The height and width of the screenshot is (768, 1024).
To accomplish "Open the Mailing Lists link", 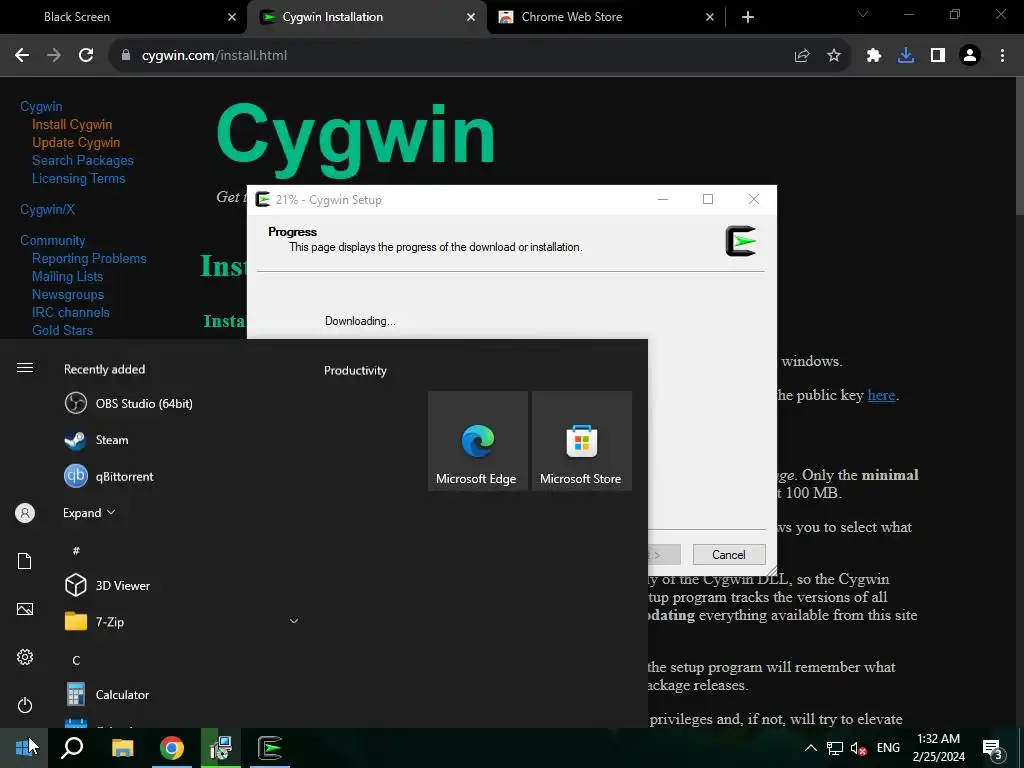I will [67, 276].
